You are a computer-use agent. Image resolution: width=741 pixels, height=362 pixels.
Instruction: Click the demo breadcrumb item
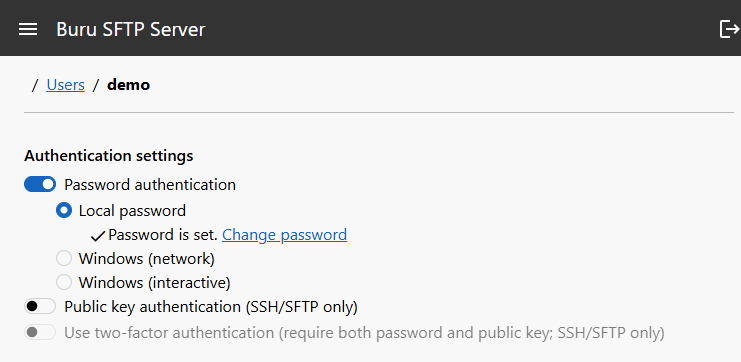[129, 85]
